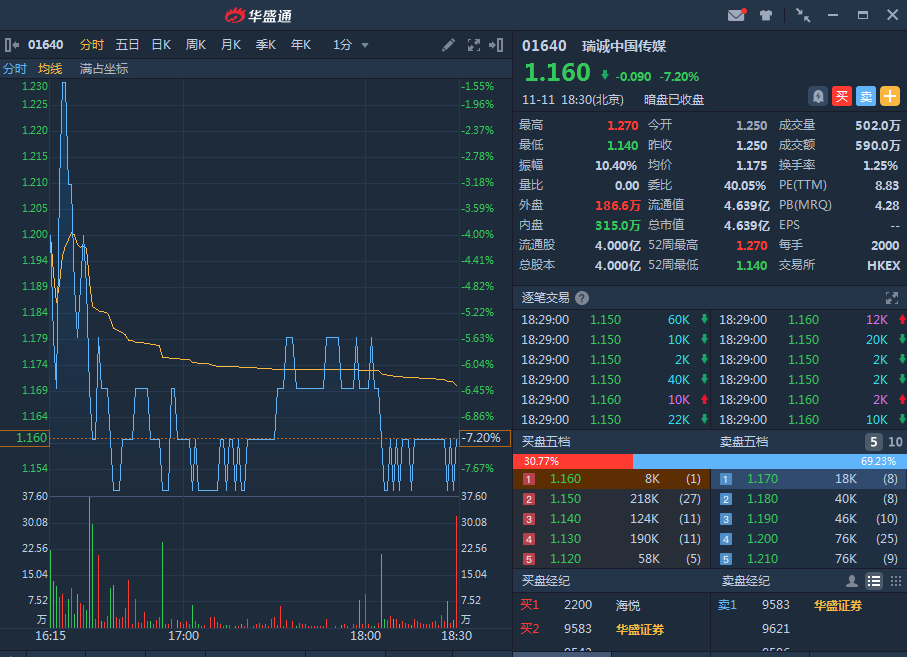Click sell broker code 9621
Screen dimensions: 907x657
pos(776,629)
